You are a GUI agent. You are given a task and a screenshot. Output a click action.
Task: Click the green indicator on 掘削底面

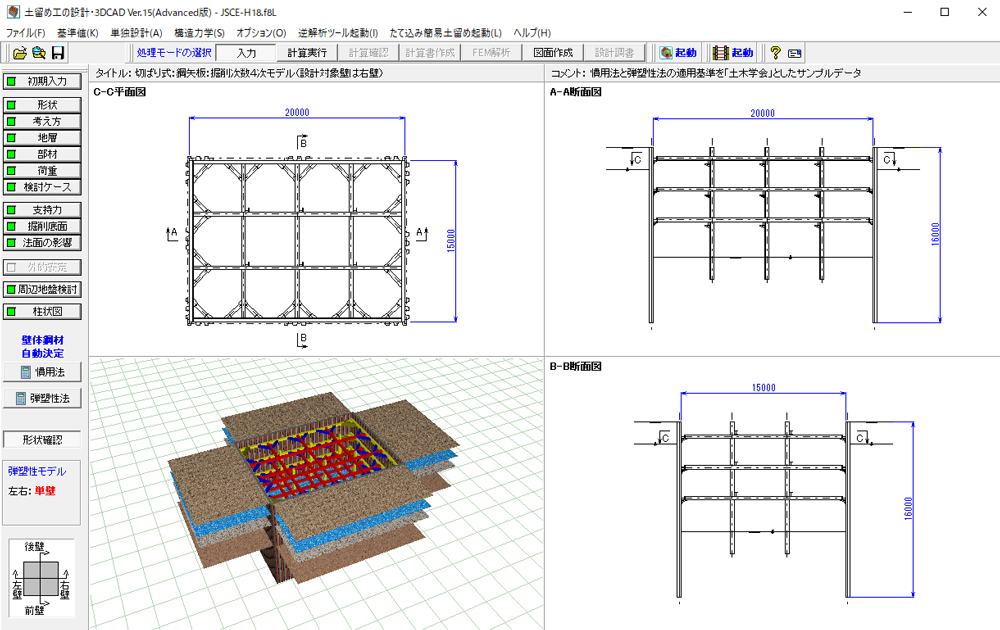coord(11,226)
